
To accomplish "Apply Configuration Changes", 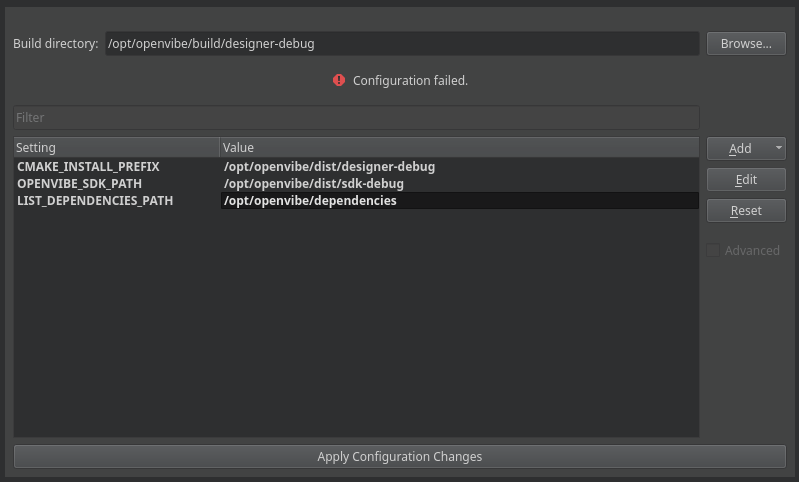I will 399,457.
